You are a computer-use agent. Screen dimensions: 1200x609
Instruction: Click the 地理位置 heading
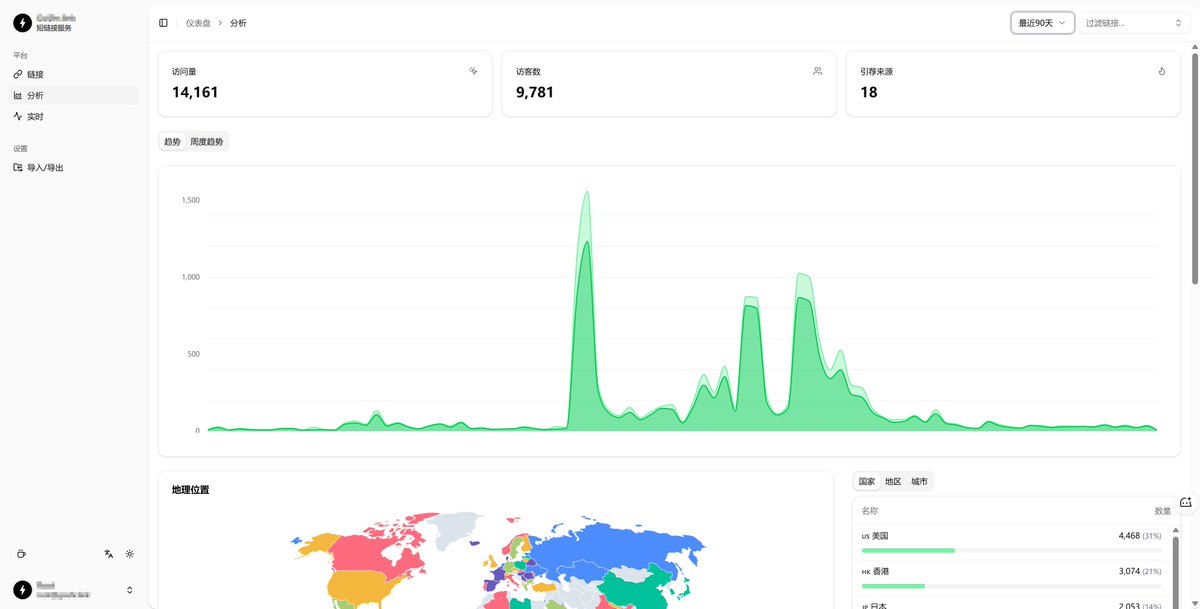click(x=190, y=490)
